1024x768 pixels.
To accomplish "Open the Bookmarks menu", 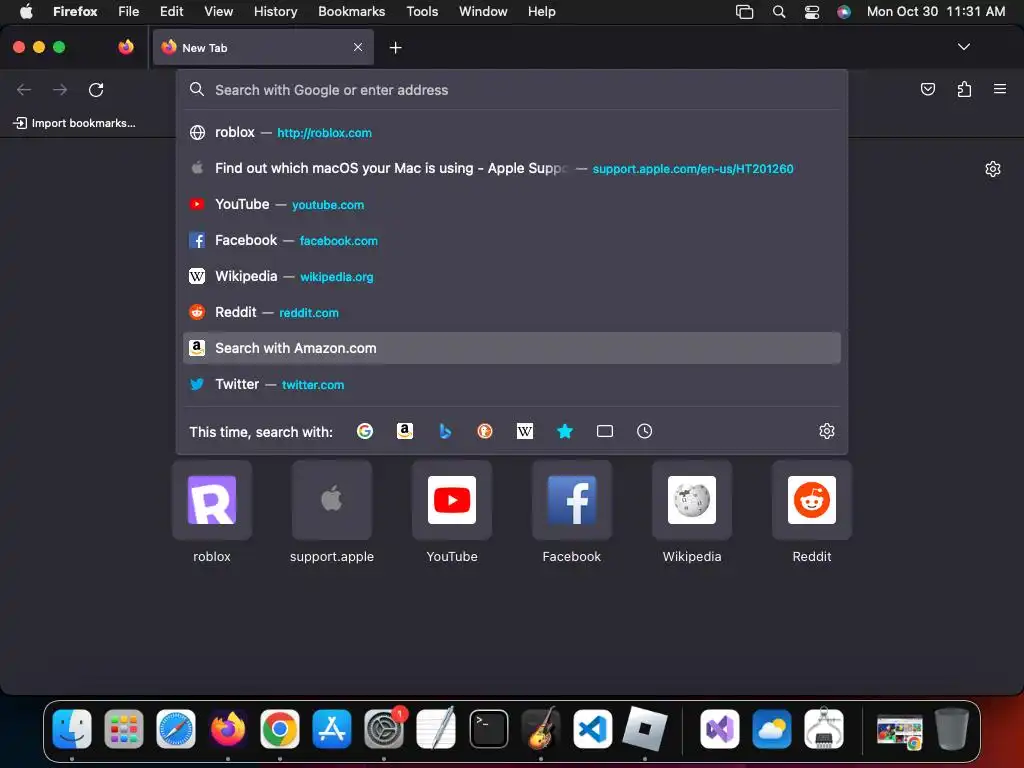I will (x=351, y=11).
